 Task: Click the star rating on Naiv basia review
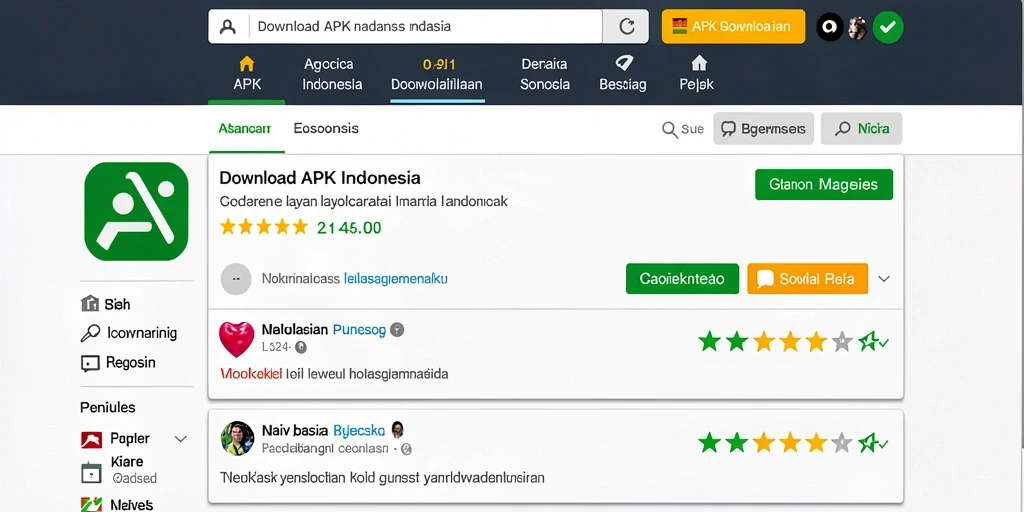775,442
